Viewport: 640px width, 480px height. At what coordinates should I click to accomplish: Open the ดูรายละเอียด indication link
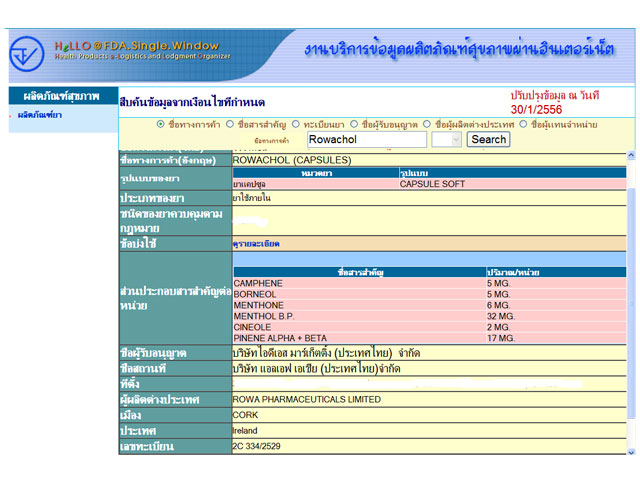pyautogui.click(x=256, y=244)
